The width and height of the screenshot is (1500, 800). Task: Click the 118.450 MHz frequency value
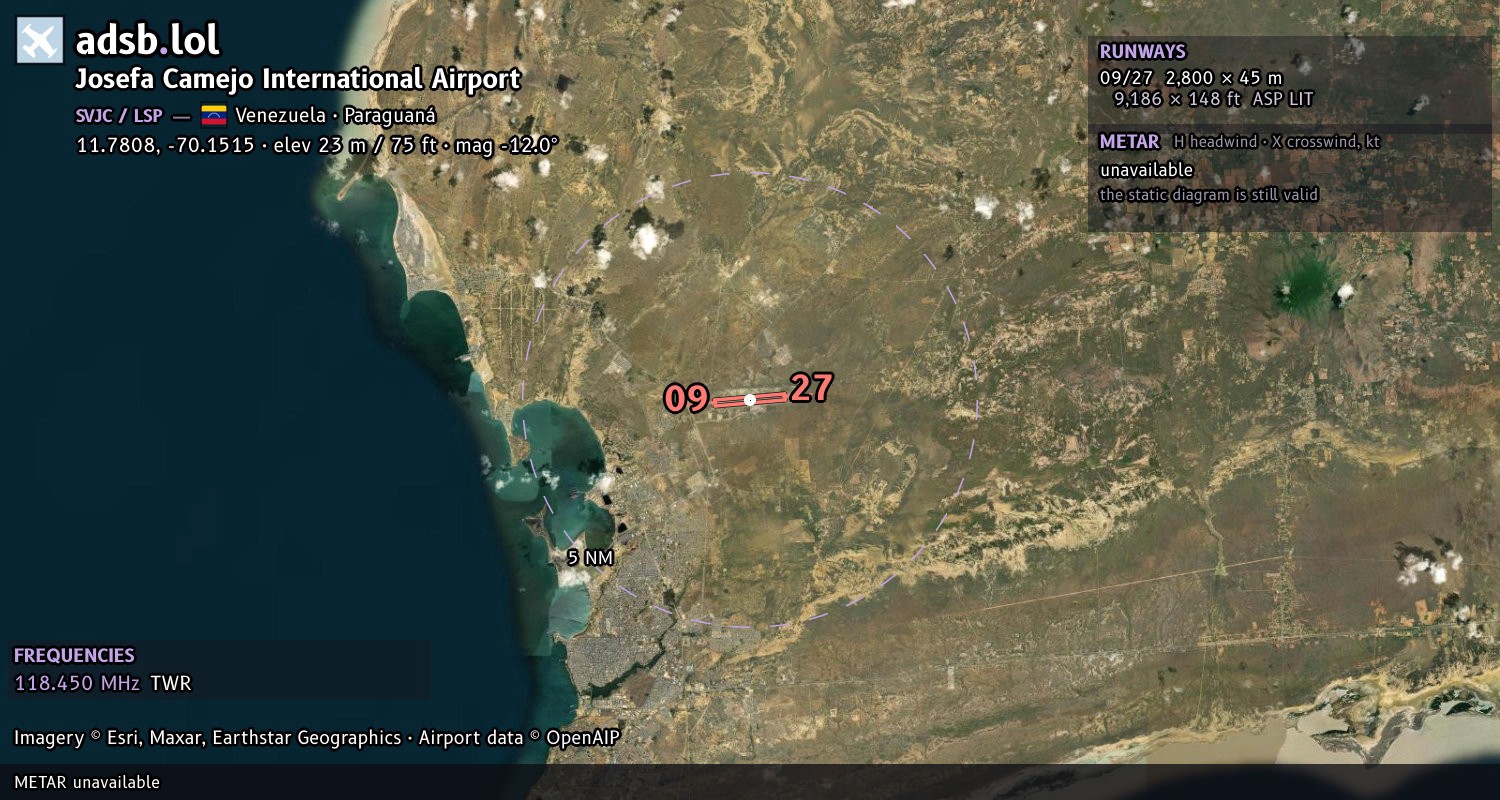[x=77, y=684]
